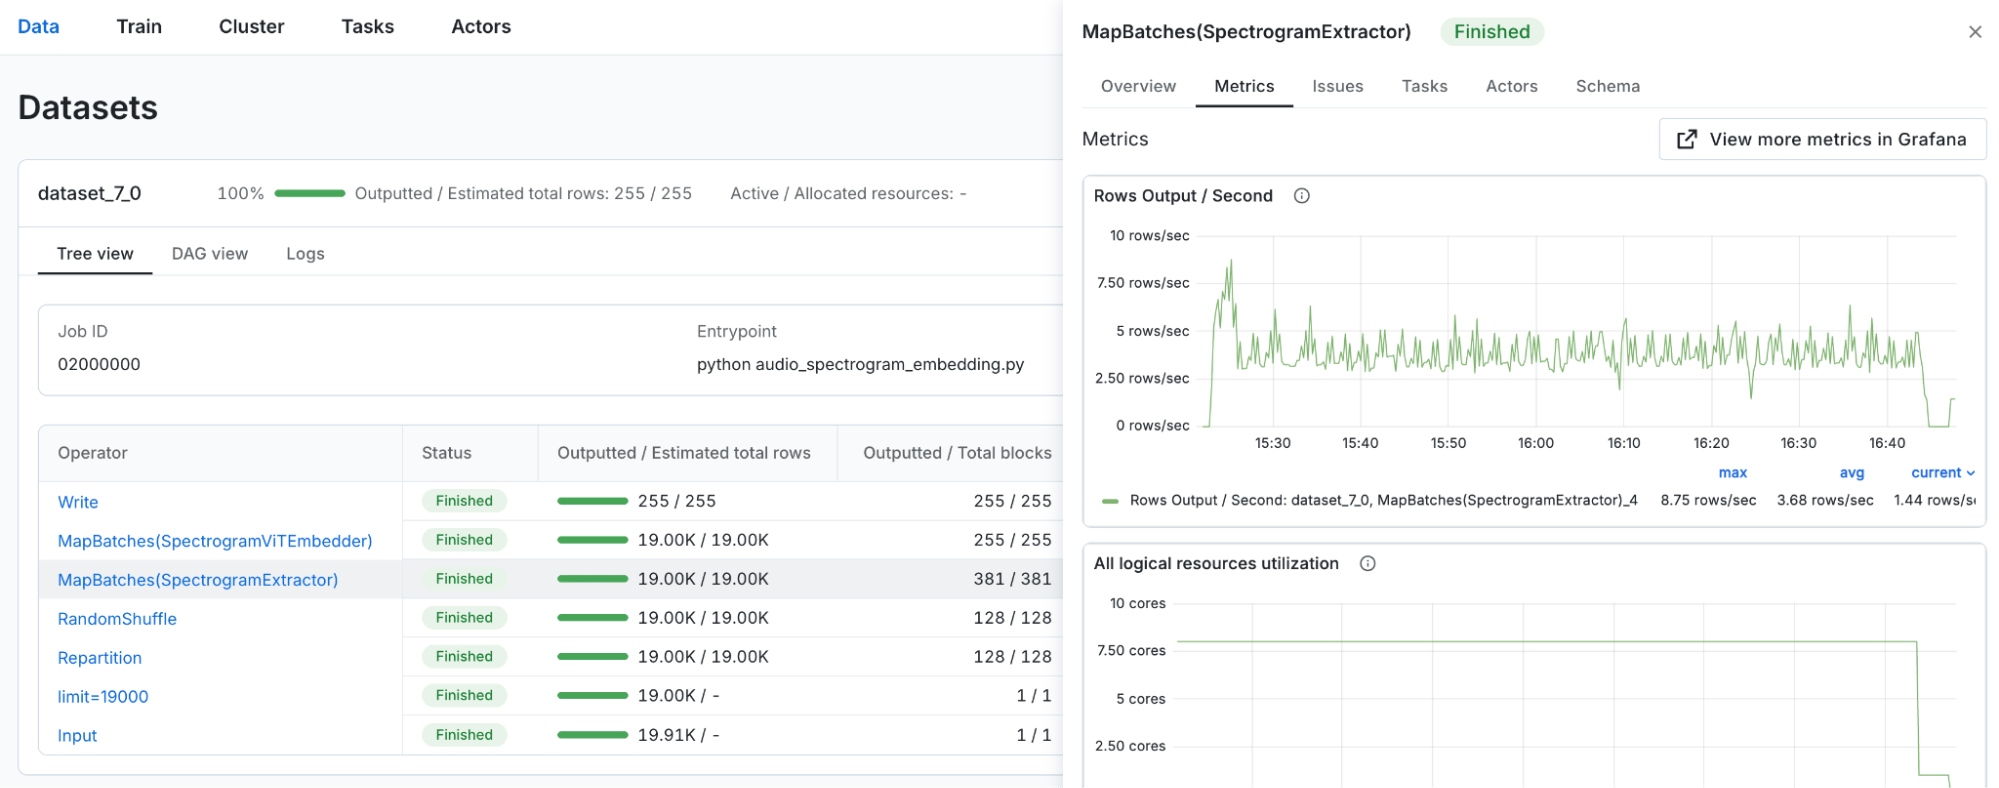Switch to the side panel Tasks tab
Screen dimensions: 1999x788
point(1424,86)
